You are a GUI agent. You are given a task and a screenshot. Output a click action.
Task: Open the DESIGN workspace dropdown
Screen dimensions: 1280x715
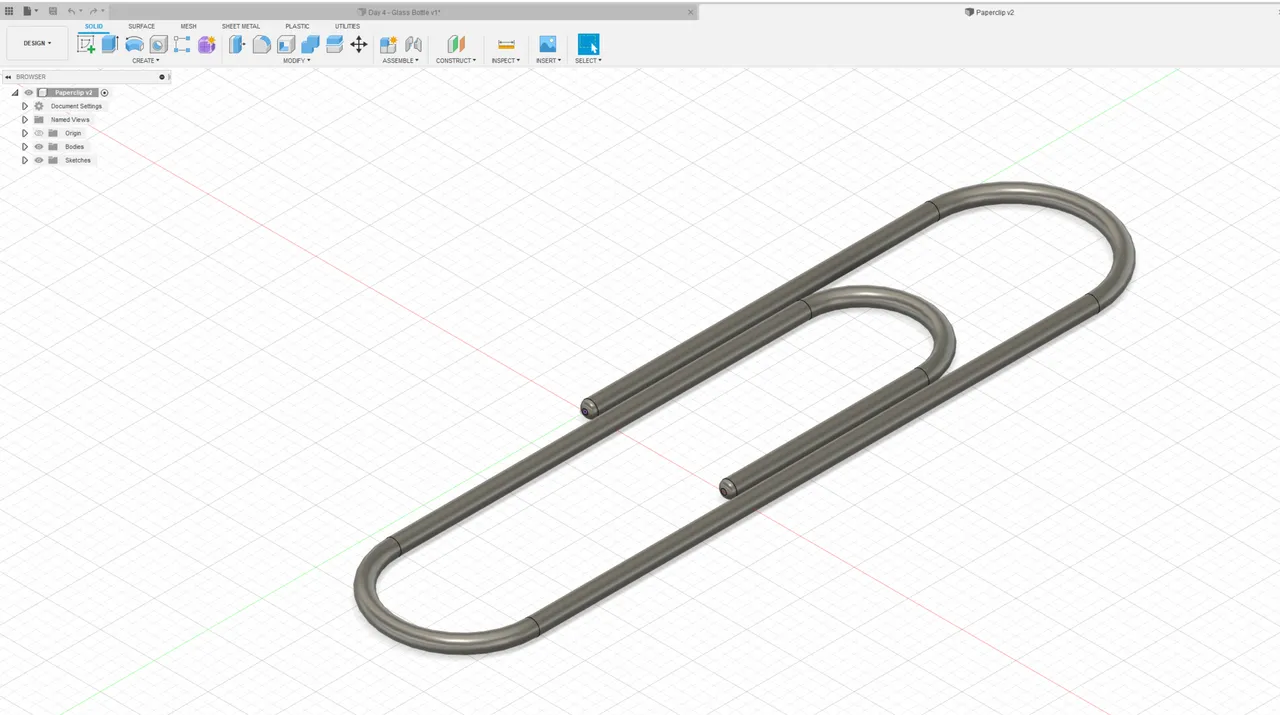click(37, 43)
